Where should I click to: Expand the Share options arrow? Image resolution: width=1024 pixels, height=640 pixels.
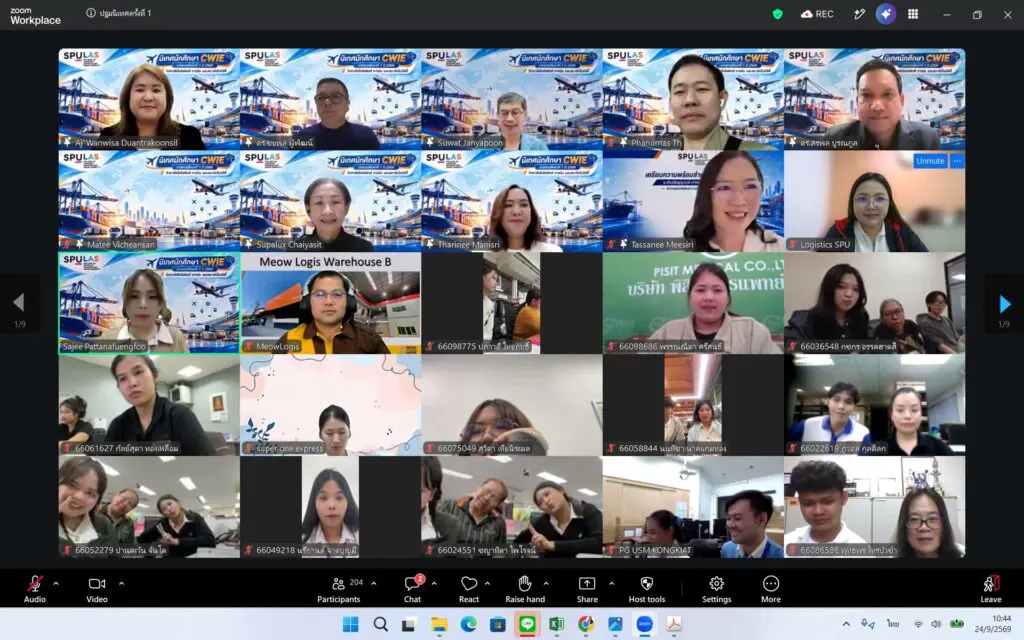tap(611, 583)
